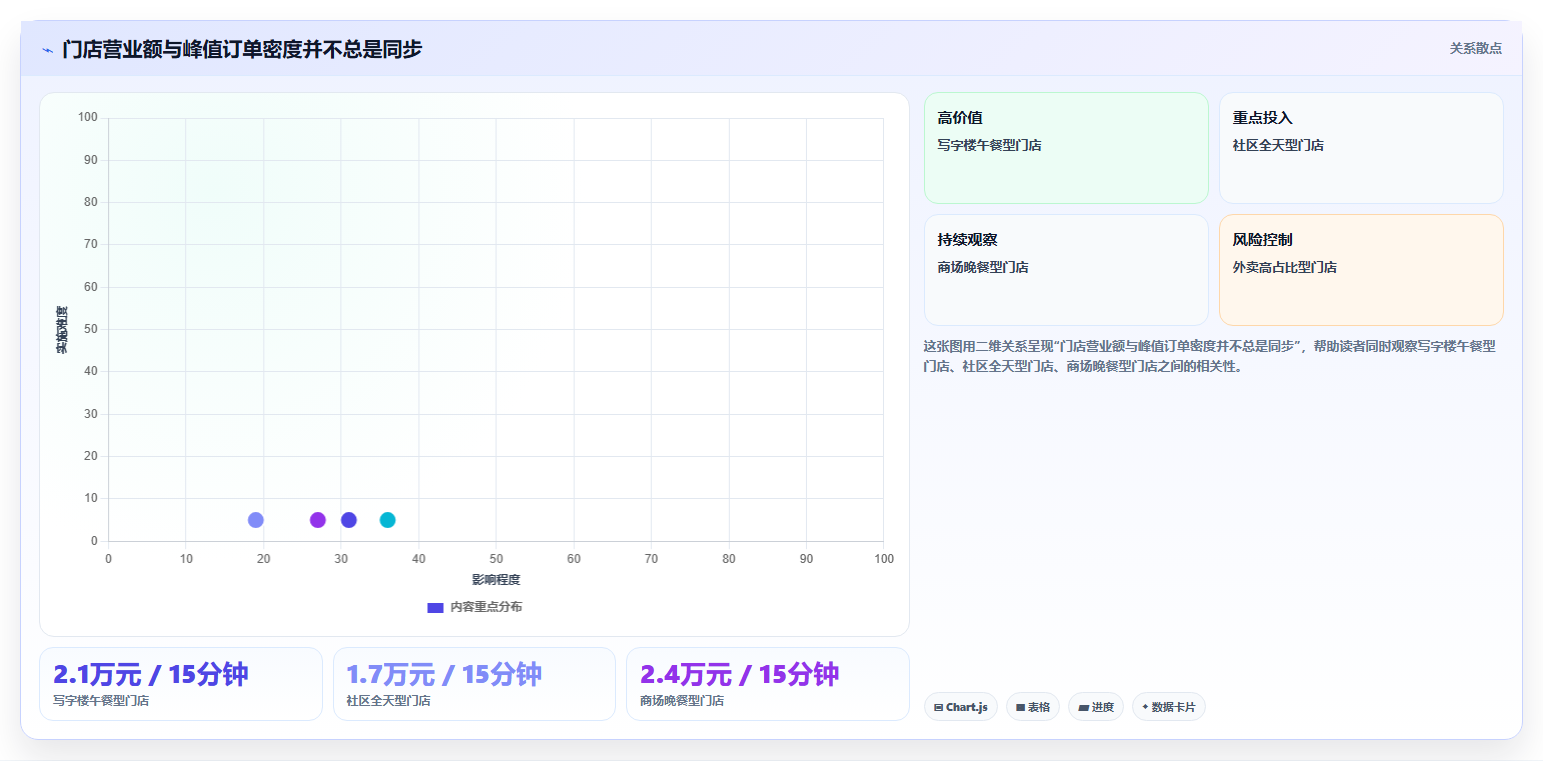This screenshot has height=761, width=1543.
Task: Open the 重点投入 quadrant card
Action: 1361,148
